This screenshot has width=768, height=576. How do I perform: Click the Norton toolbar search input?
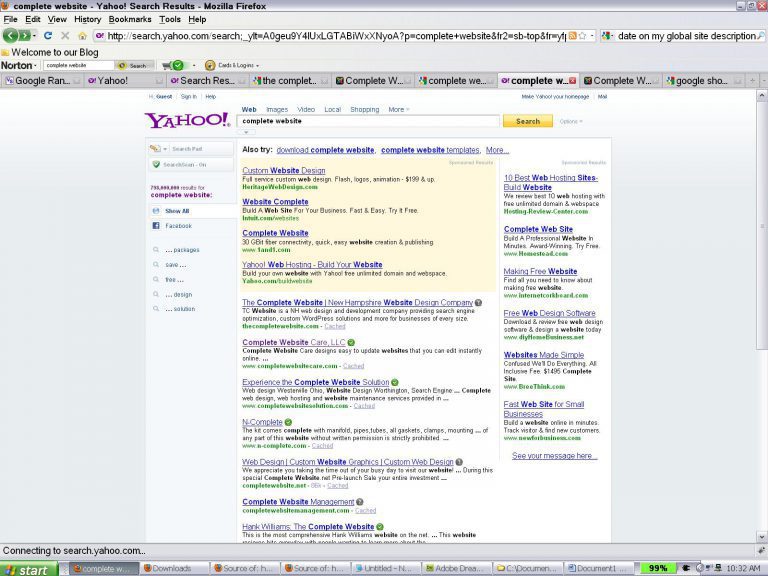(78, 65)
